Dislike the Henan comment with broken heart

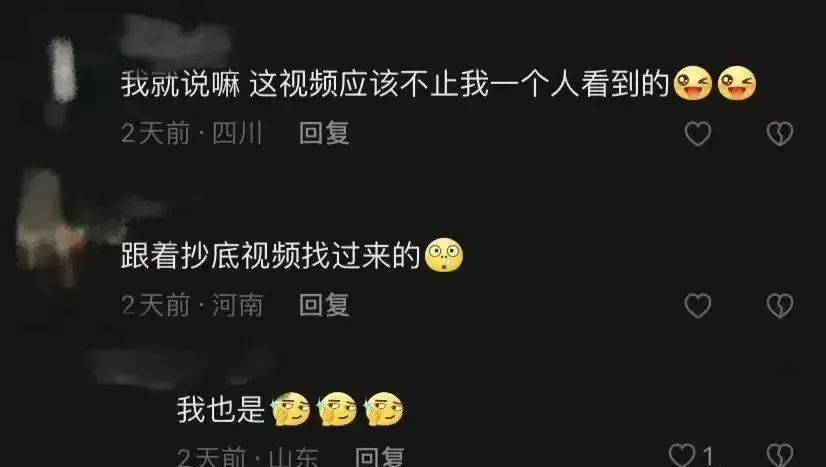click(x=780, y=306)
